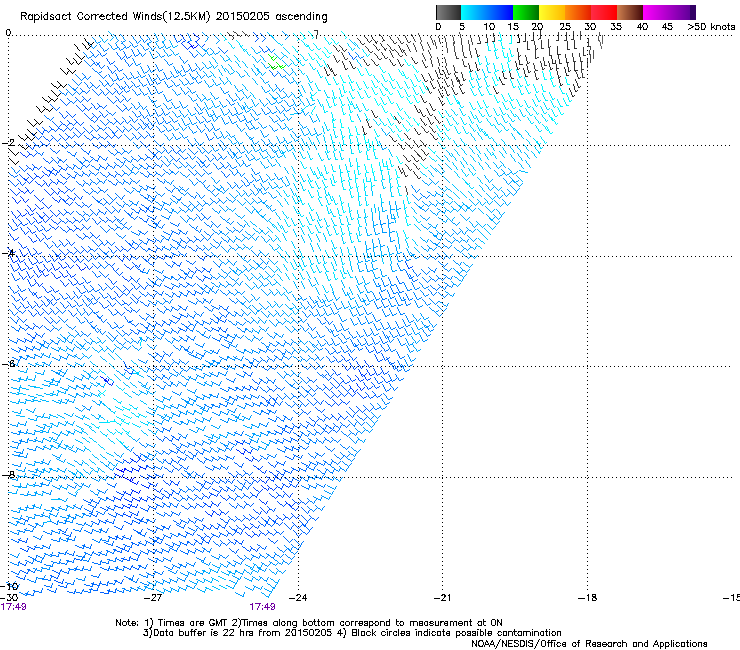Click the '>50 knots' legend label

711,27
